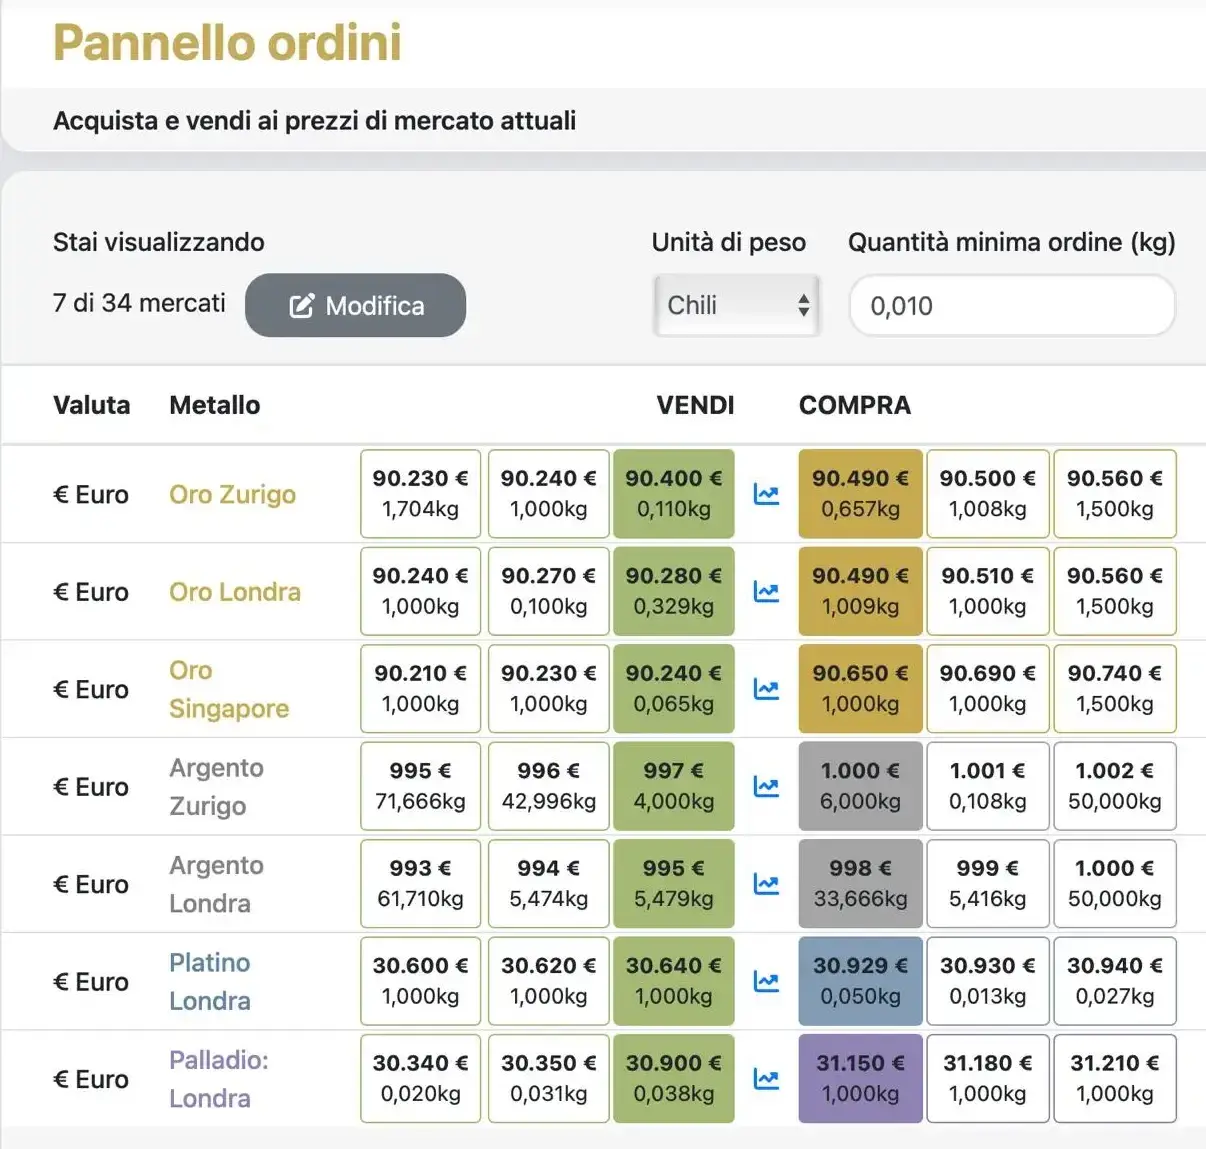Open the Platino Londra market link
Screen dimensions: 1206x1149
(210, 981)
